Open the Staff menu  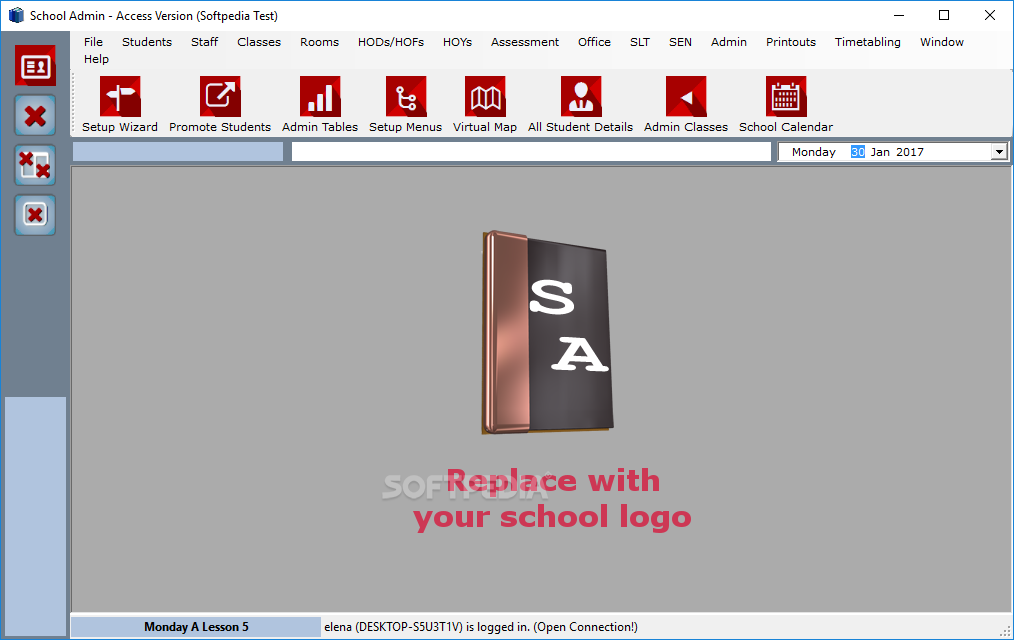[204, 42]
